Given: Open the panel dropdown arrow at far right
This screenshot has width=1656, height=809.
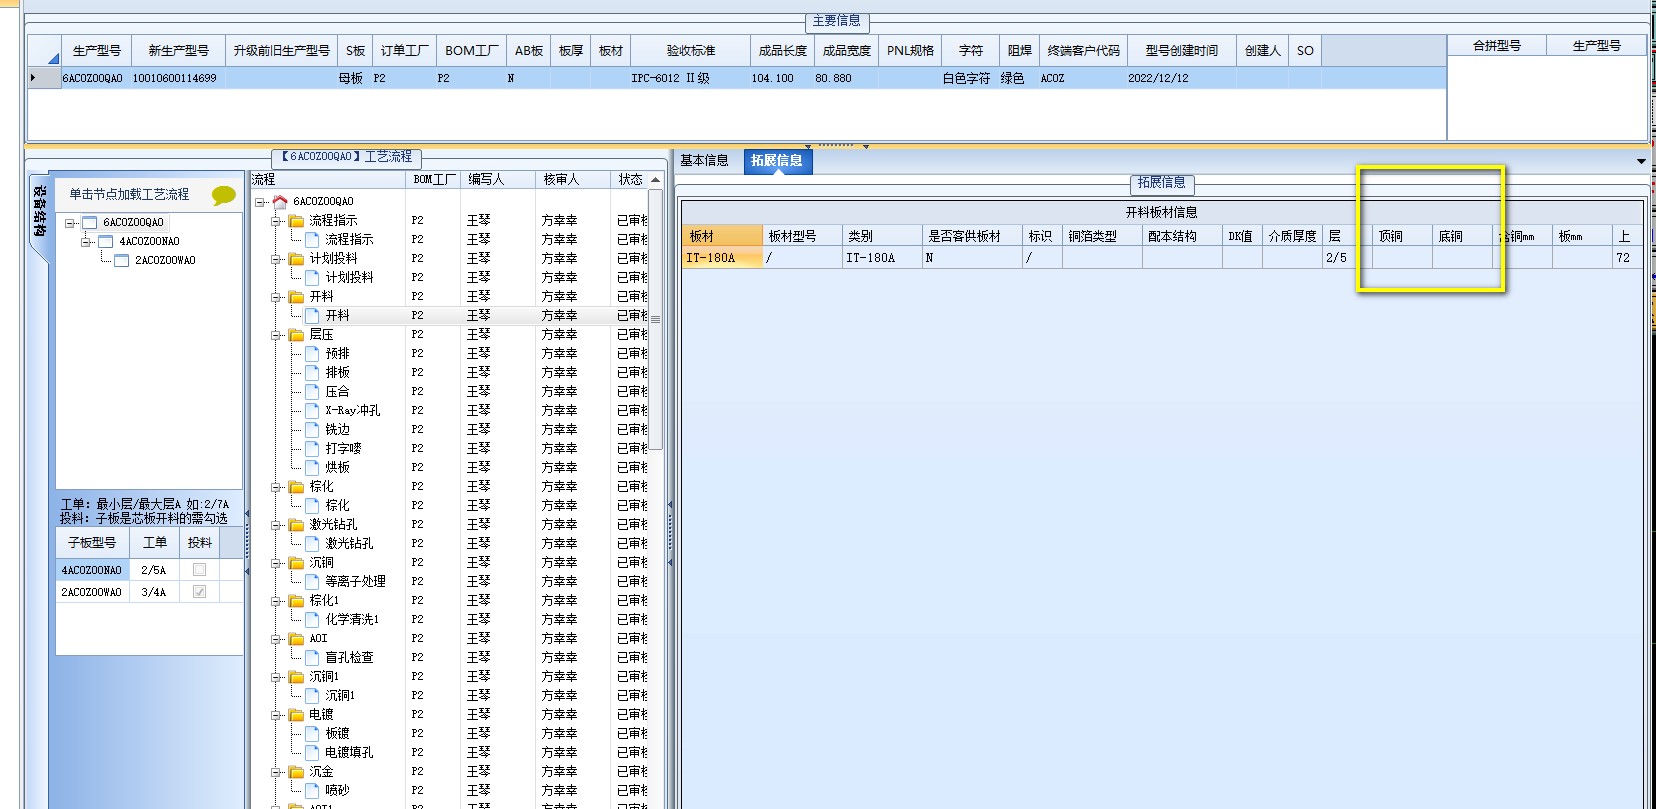Looking at the screenshot, I should point(1641,161).
